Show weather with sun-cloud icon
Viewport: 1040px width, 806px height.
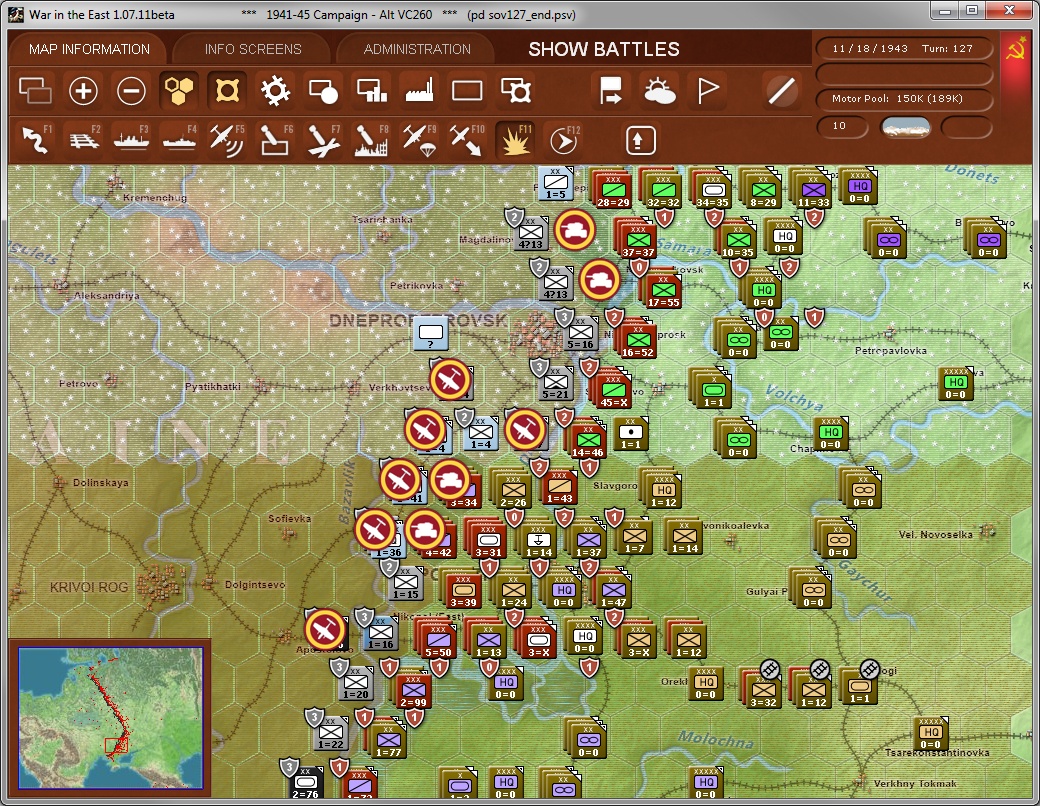tap(659, 91)
